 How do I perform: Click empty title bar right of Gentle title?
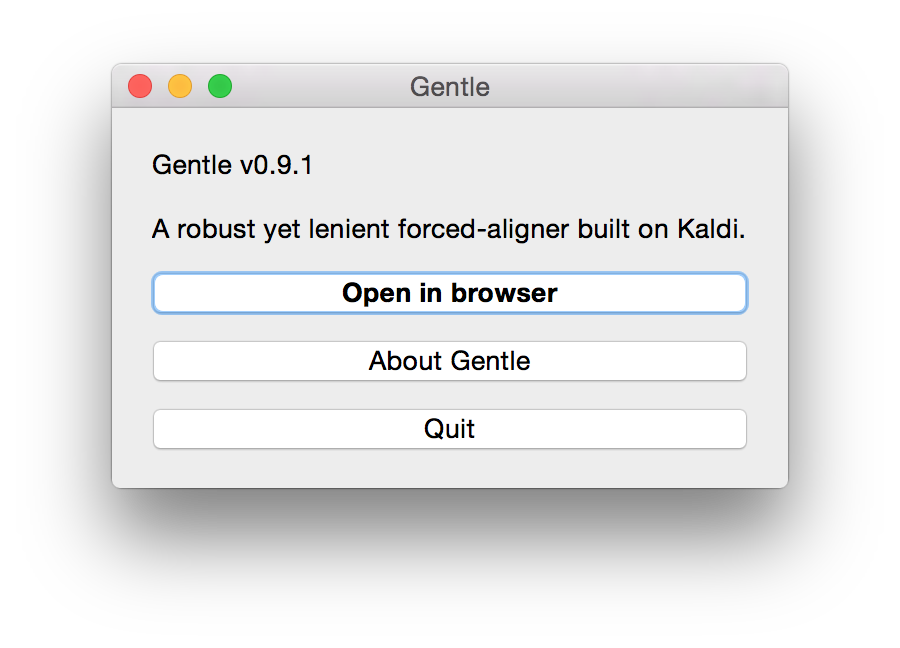(x=640, y=87)
